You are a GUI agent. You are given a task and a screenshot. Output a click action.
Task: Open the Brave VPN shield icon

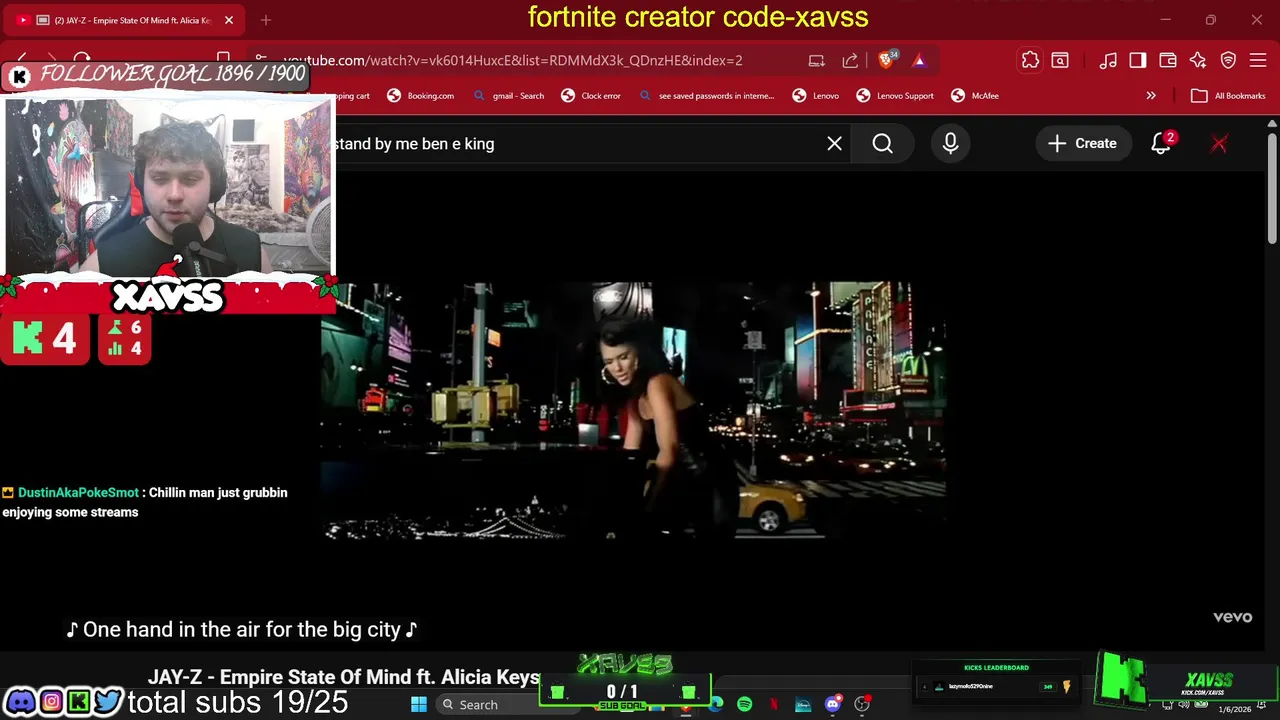tap(1228, 60)
